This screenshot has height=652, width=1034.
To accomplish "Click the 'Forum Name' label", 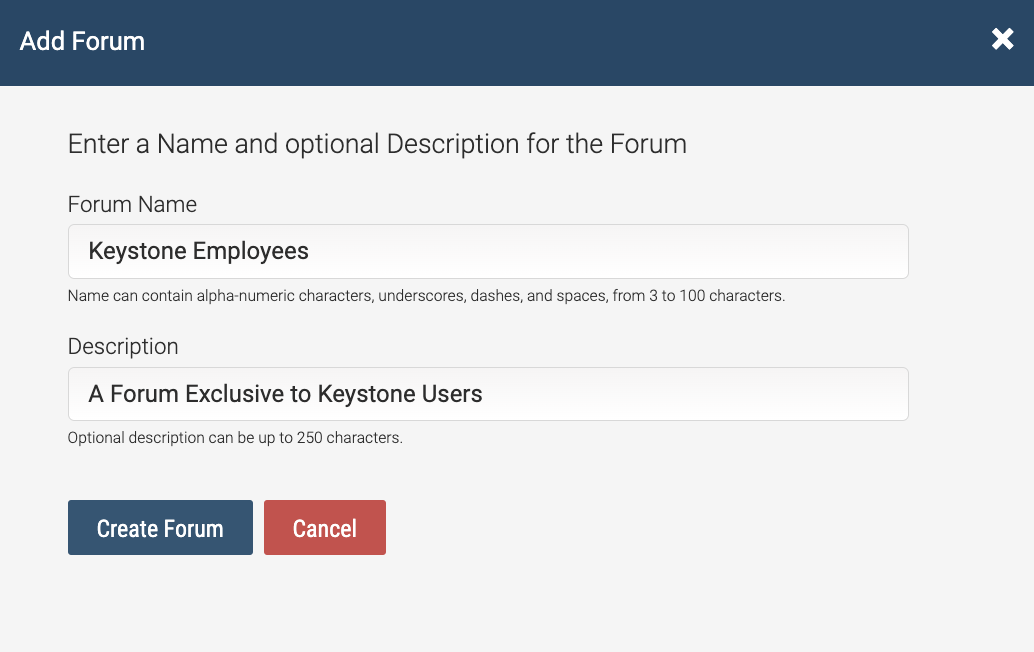I will click(133, 204).
